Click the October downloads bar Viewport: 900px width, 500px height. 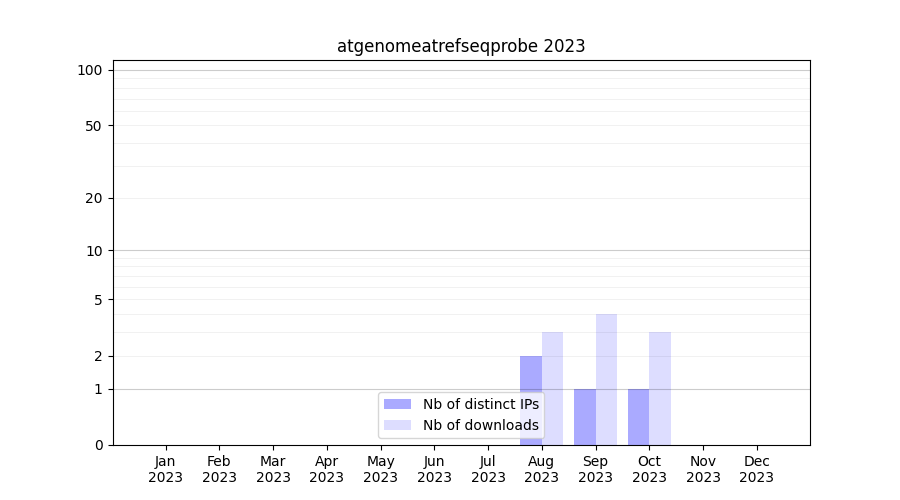point(660,388)
